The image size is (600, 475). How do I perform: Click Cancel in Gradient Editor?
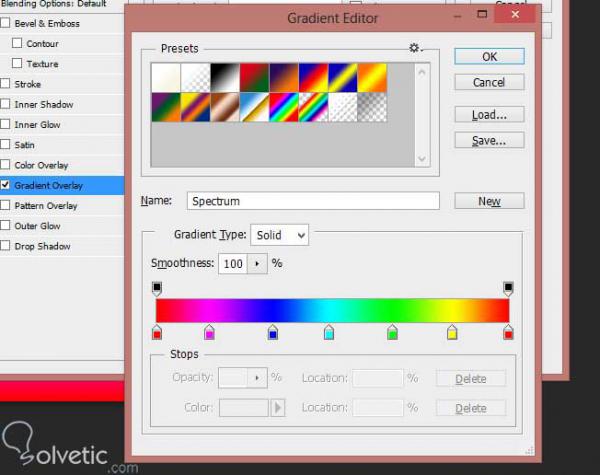click(x=489, y=82)
